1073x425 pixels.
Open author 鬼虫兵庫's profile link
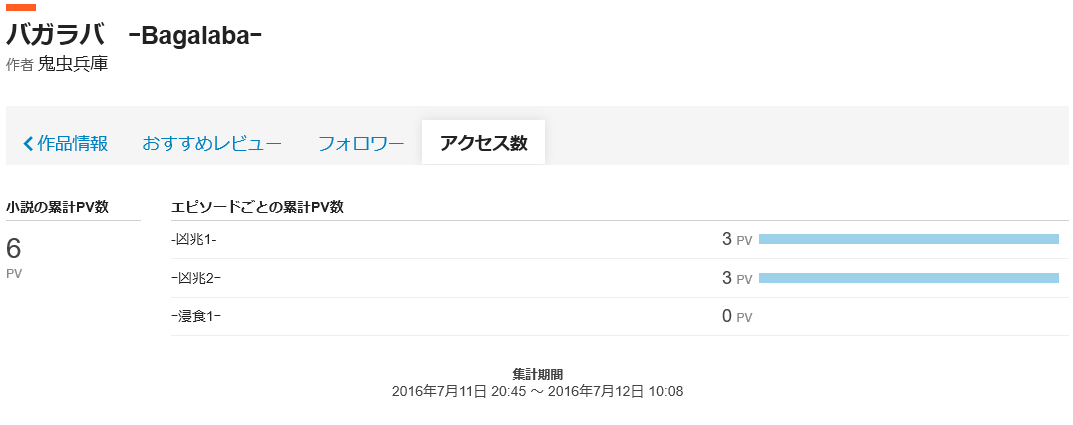click(x=73, y=65)
